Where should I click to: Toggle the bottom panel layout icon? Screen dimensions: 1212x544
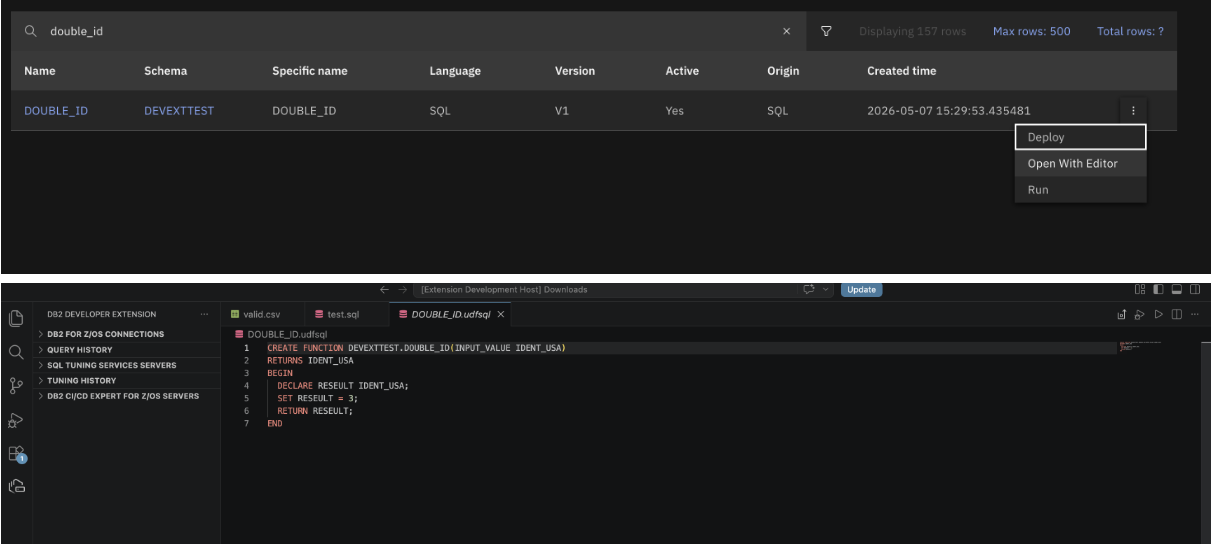(1178, 290)
